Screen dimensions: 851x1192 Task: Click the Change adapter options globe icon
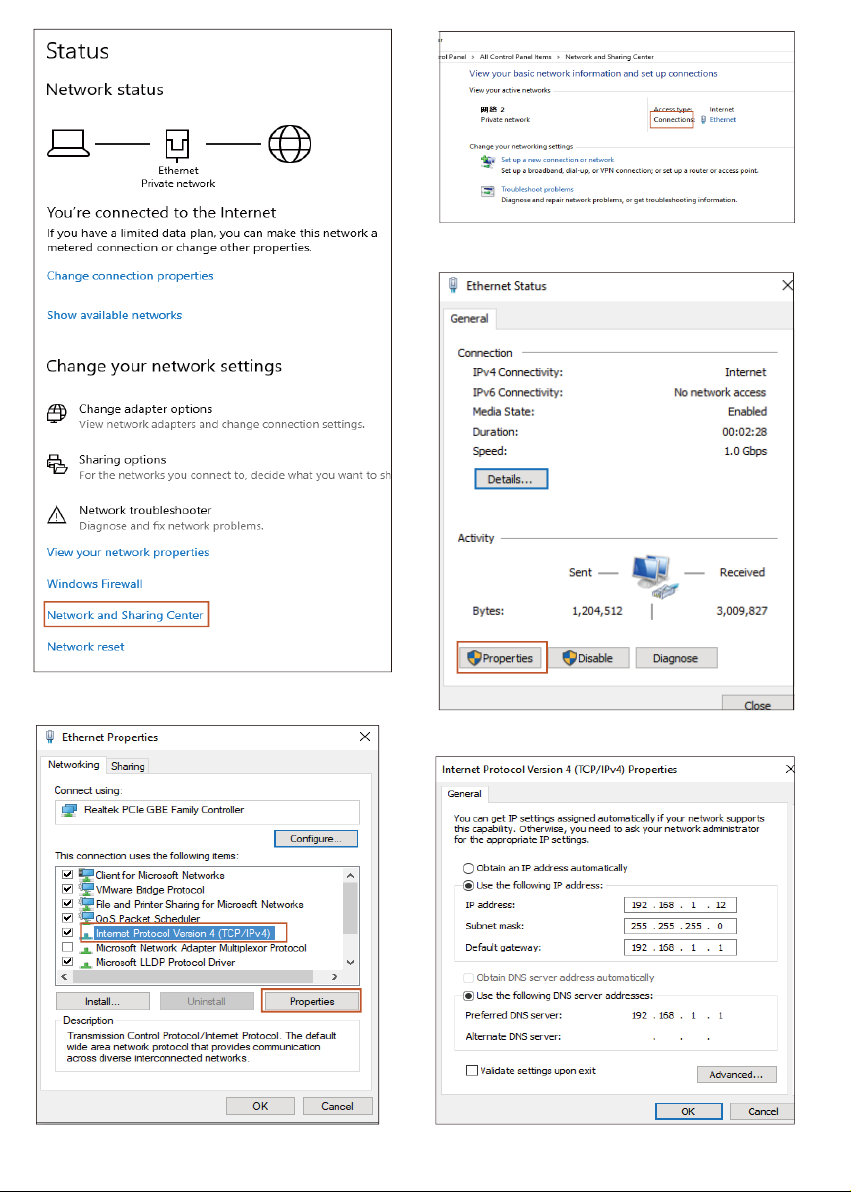click(57, 414)
